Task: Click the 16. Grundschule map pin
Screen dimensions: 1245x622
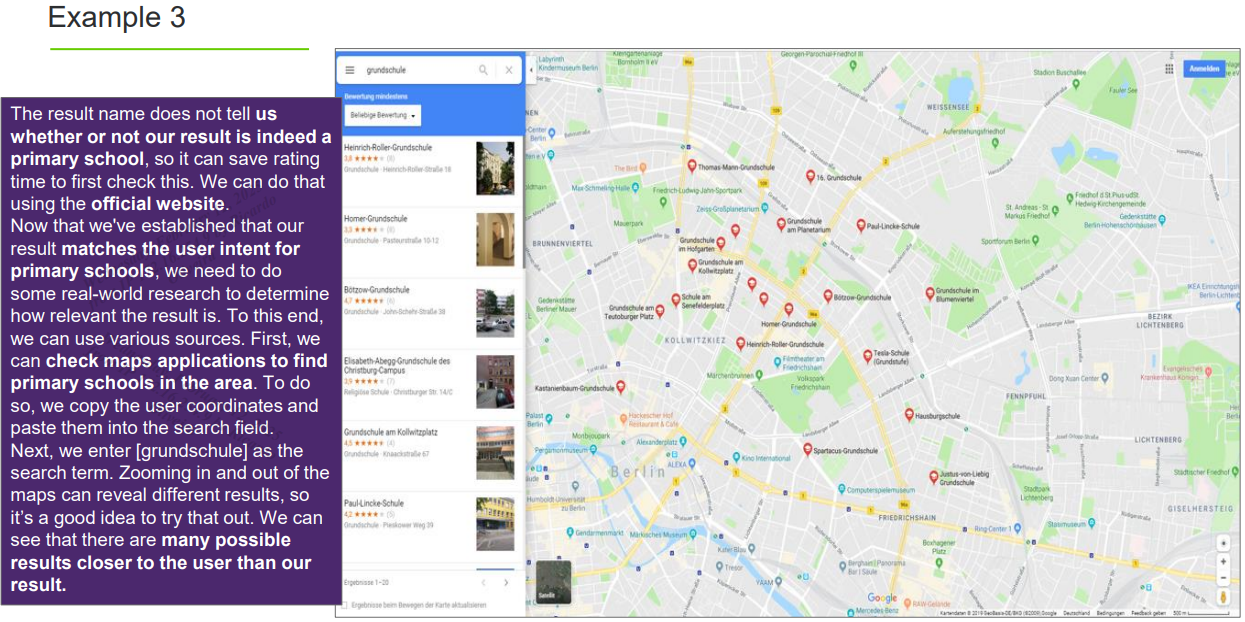Action: 810,175
